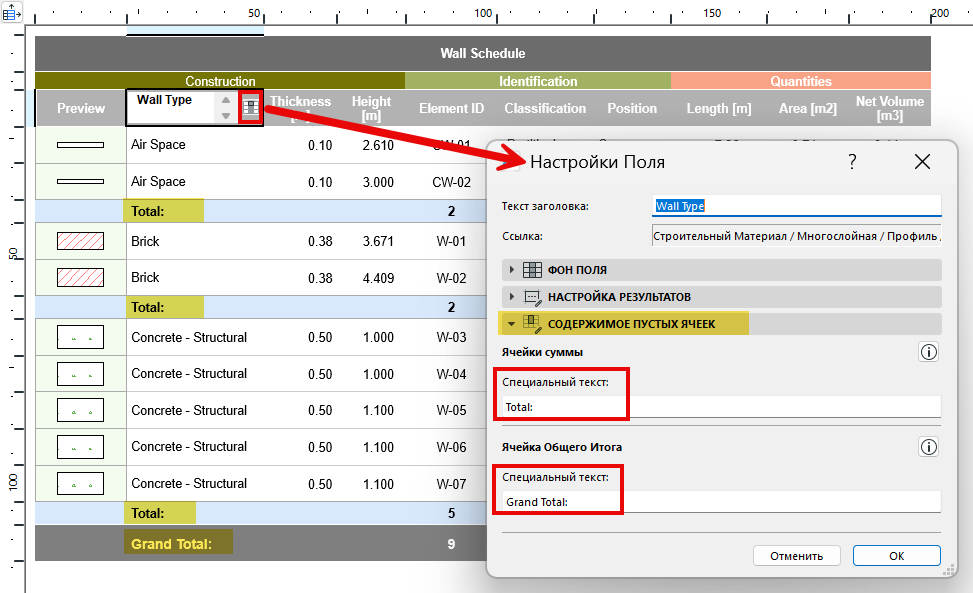The width and height of the screenshot is (973, 593).
Task: Confirm with the OK button
Action: (x=897, y=556)
